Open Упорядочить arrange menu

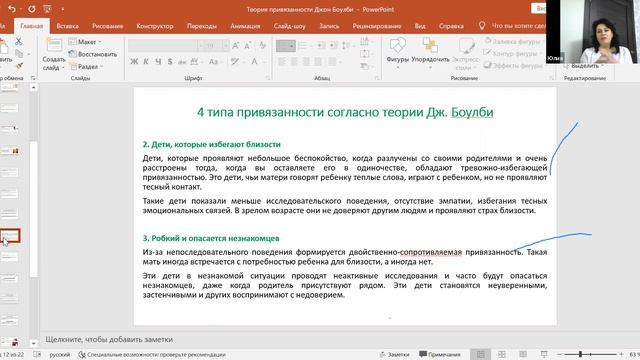pos(430,52)
